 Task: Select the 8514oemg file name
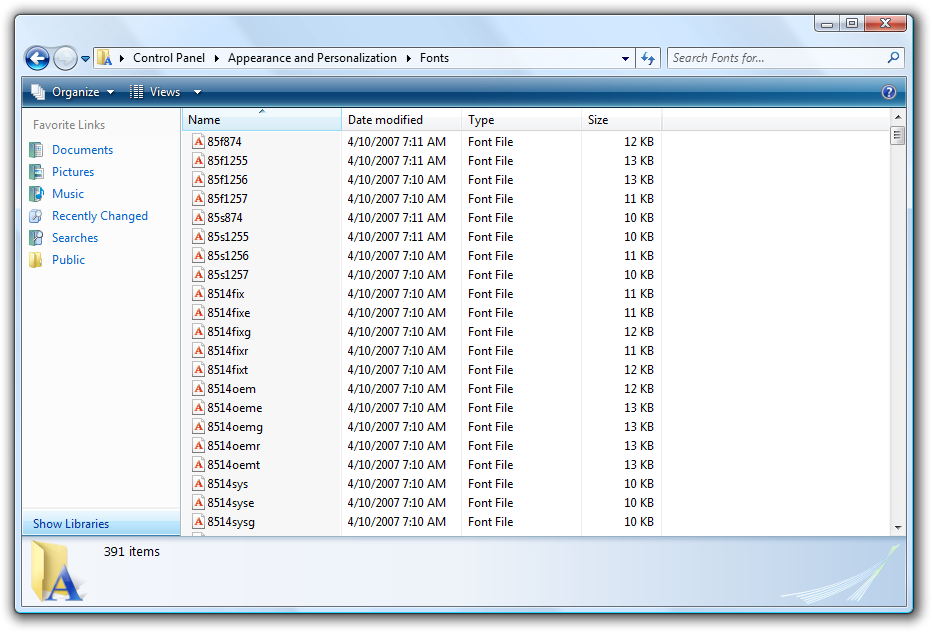[x=235, y=427]
